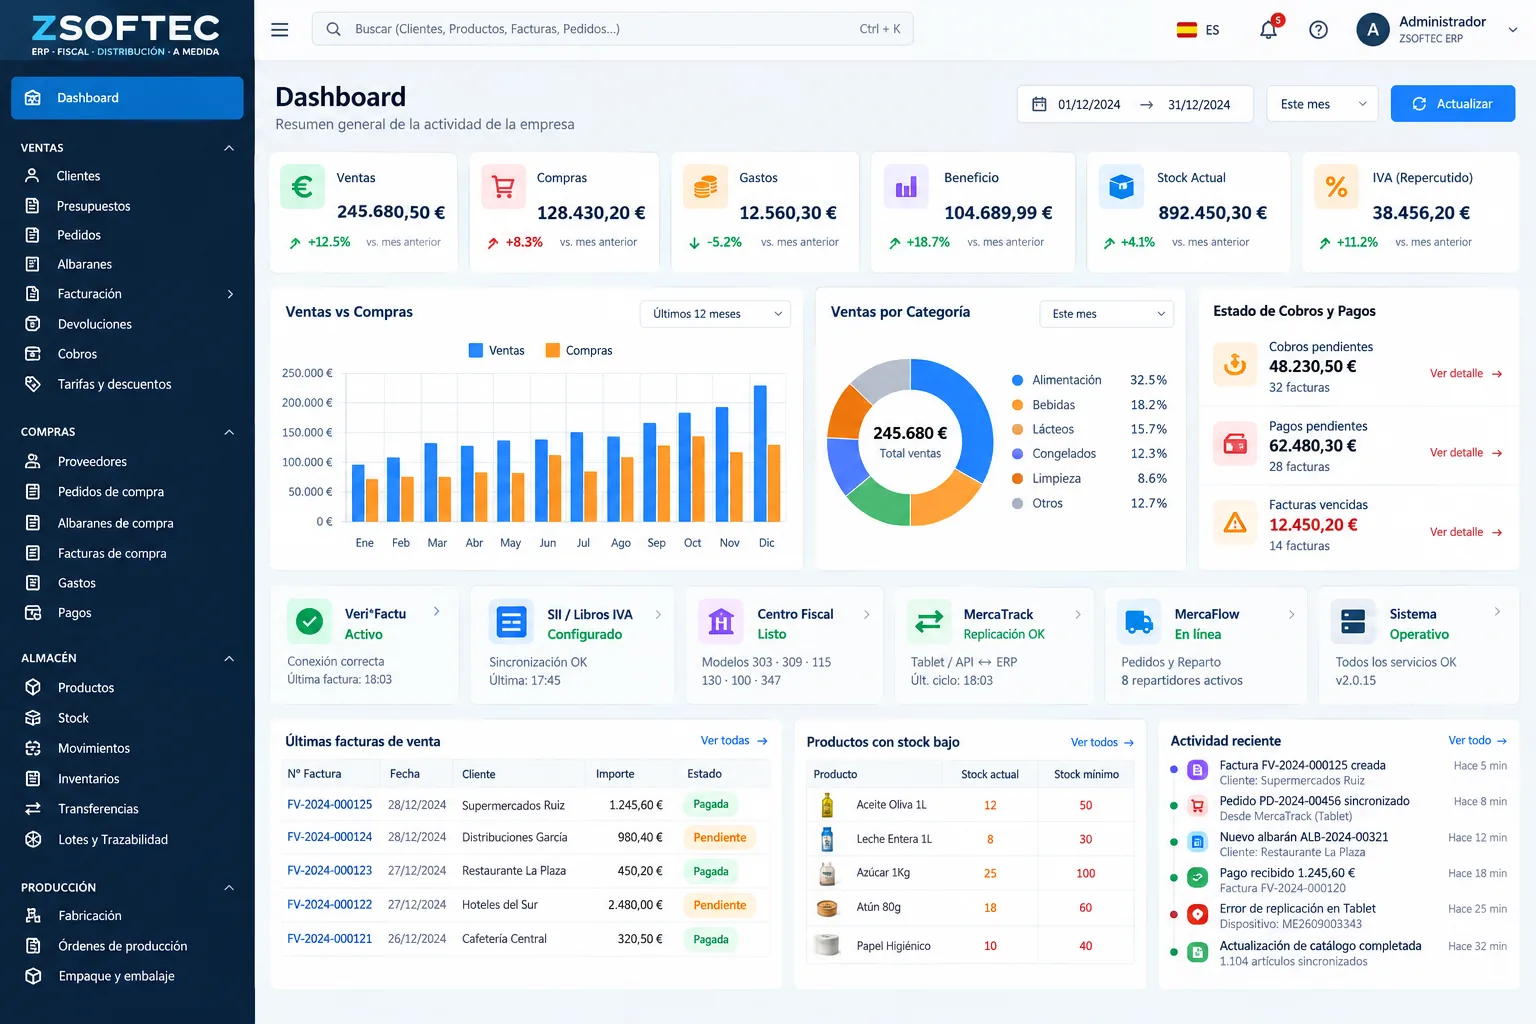Screen dimensions: 1536x1024
Task: Click the MercaFlow delivery truck icon
Action: tap(1139, 622)
